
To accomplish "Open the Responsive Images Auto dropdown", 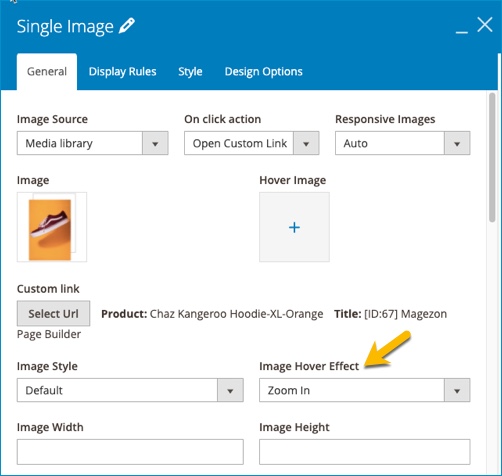I will (x=457, y=144).
